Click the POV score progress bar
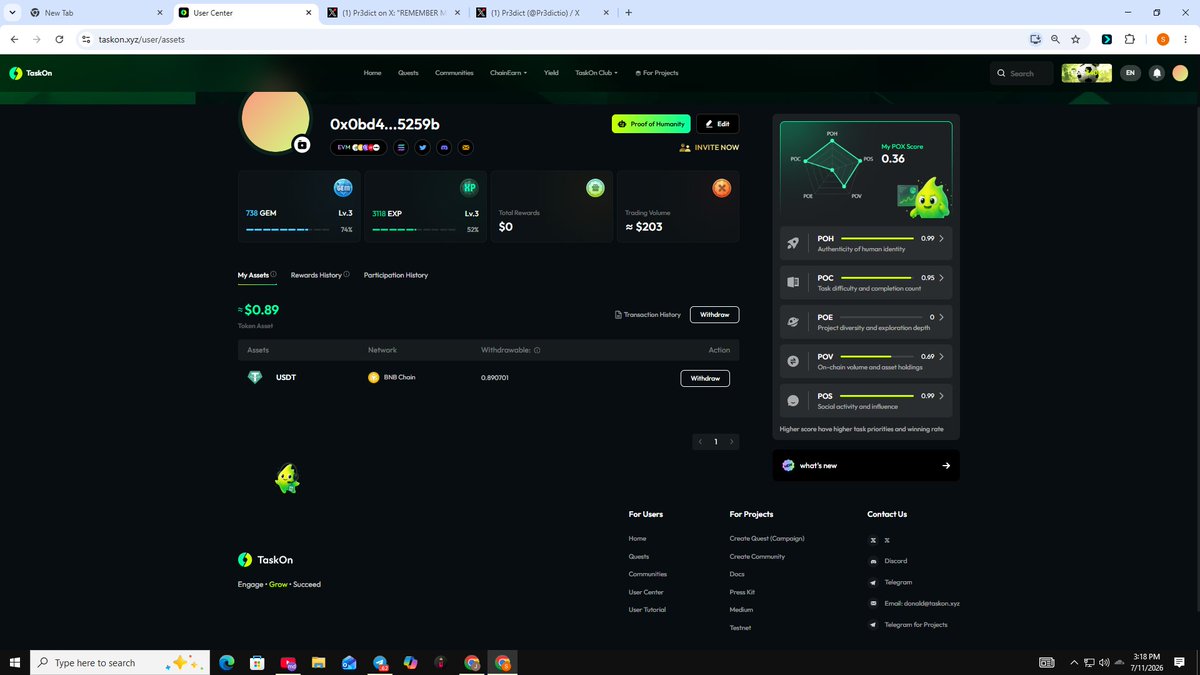 [876, 357]
